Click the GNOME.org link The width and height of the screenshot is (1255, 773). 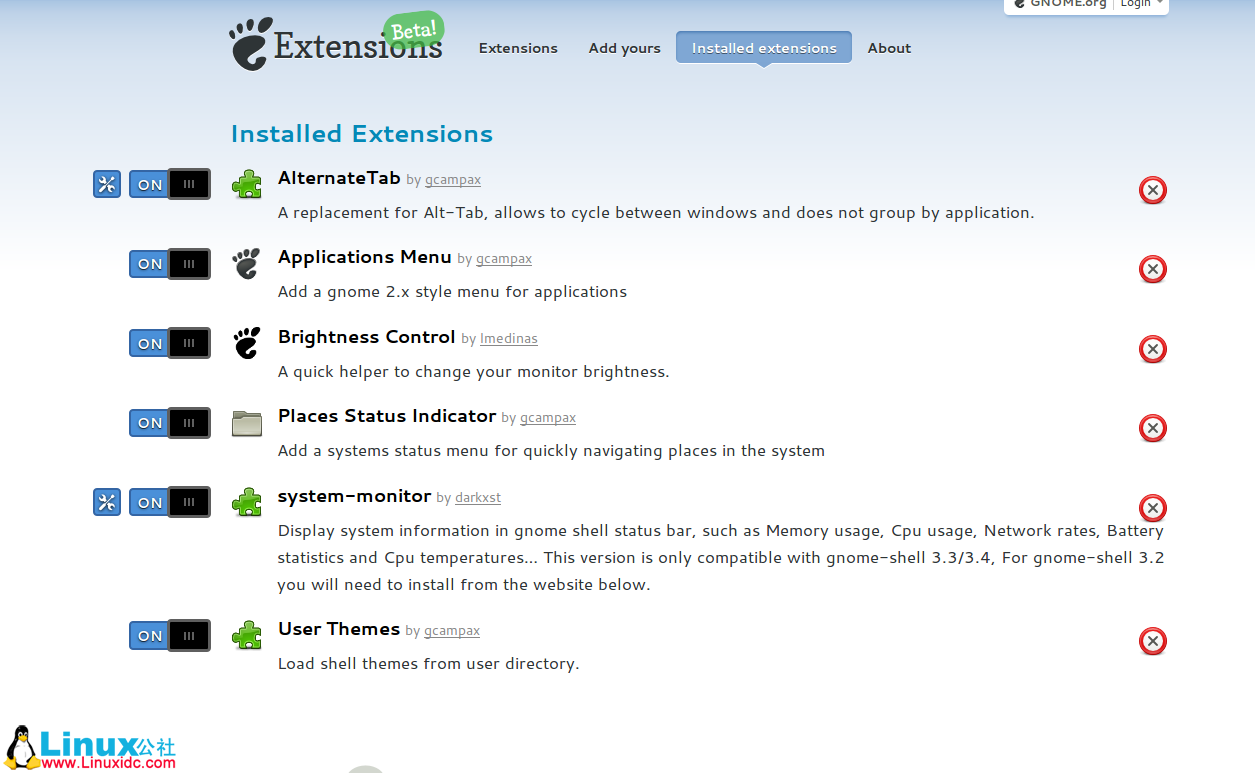point(1061,4)
